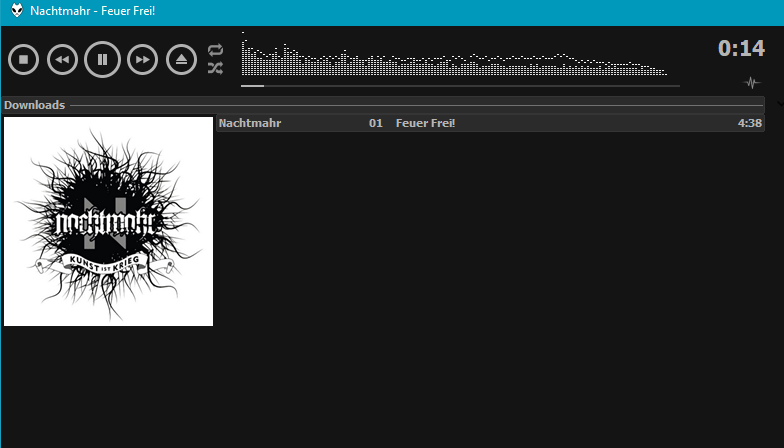The height and width of the screenshot is (448, 784).
Task: Open files with the eject button
Action: 182,60
